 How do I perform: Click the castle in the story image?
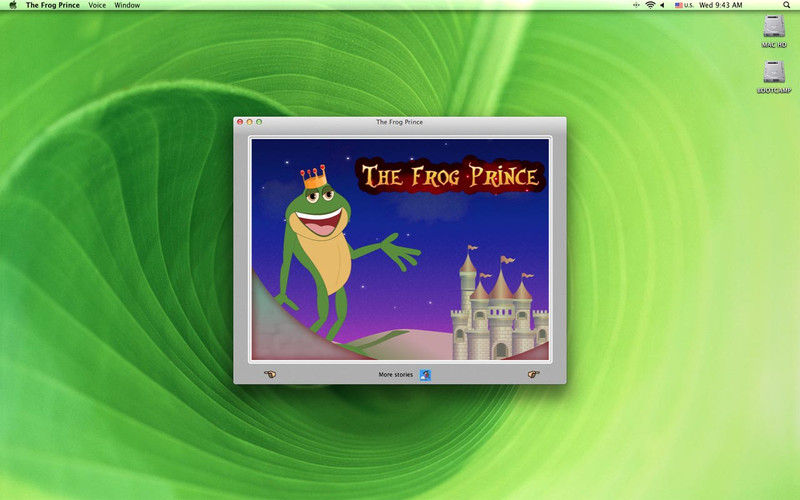click(497, 305)
